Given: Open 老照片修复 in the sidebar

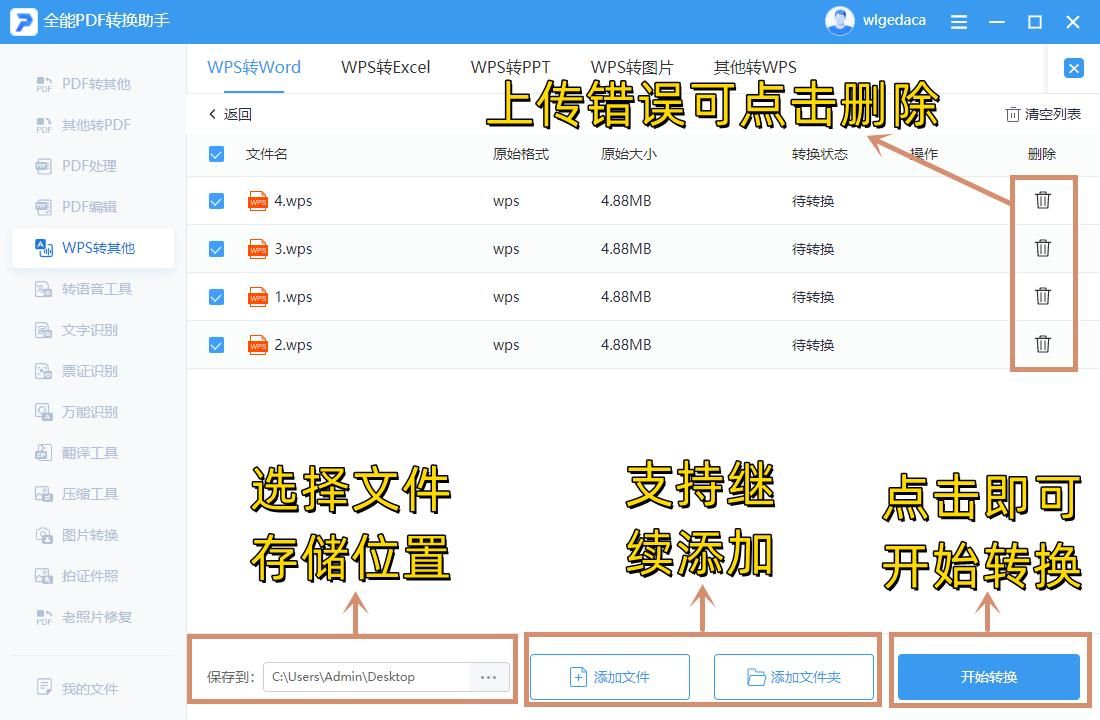Looking at the screenshot, I should pos(93,618).
